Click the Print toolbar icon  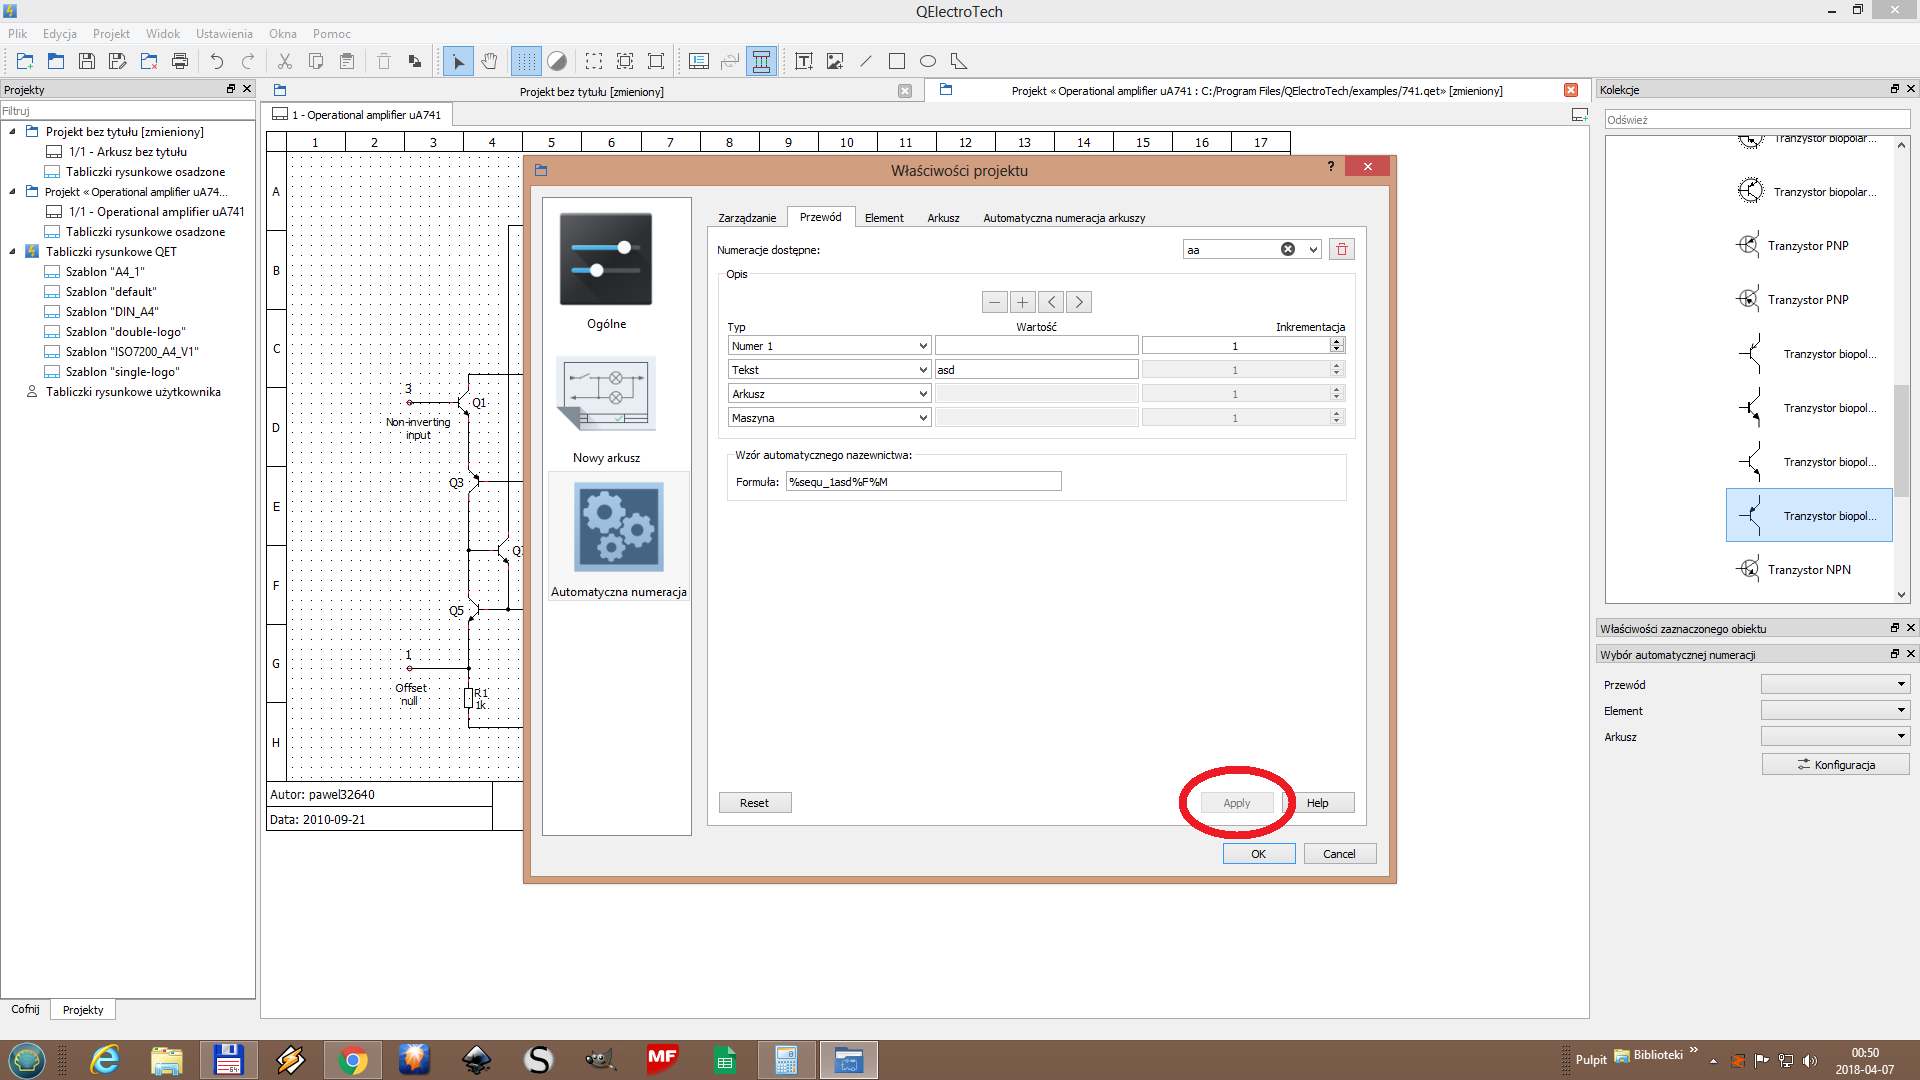(x=180, y=62)
